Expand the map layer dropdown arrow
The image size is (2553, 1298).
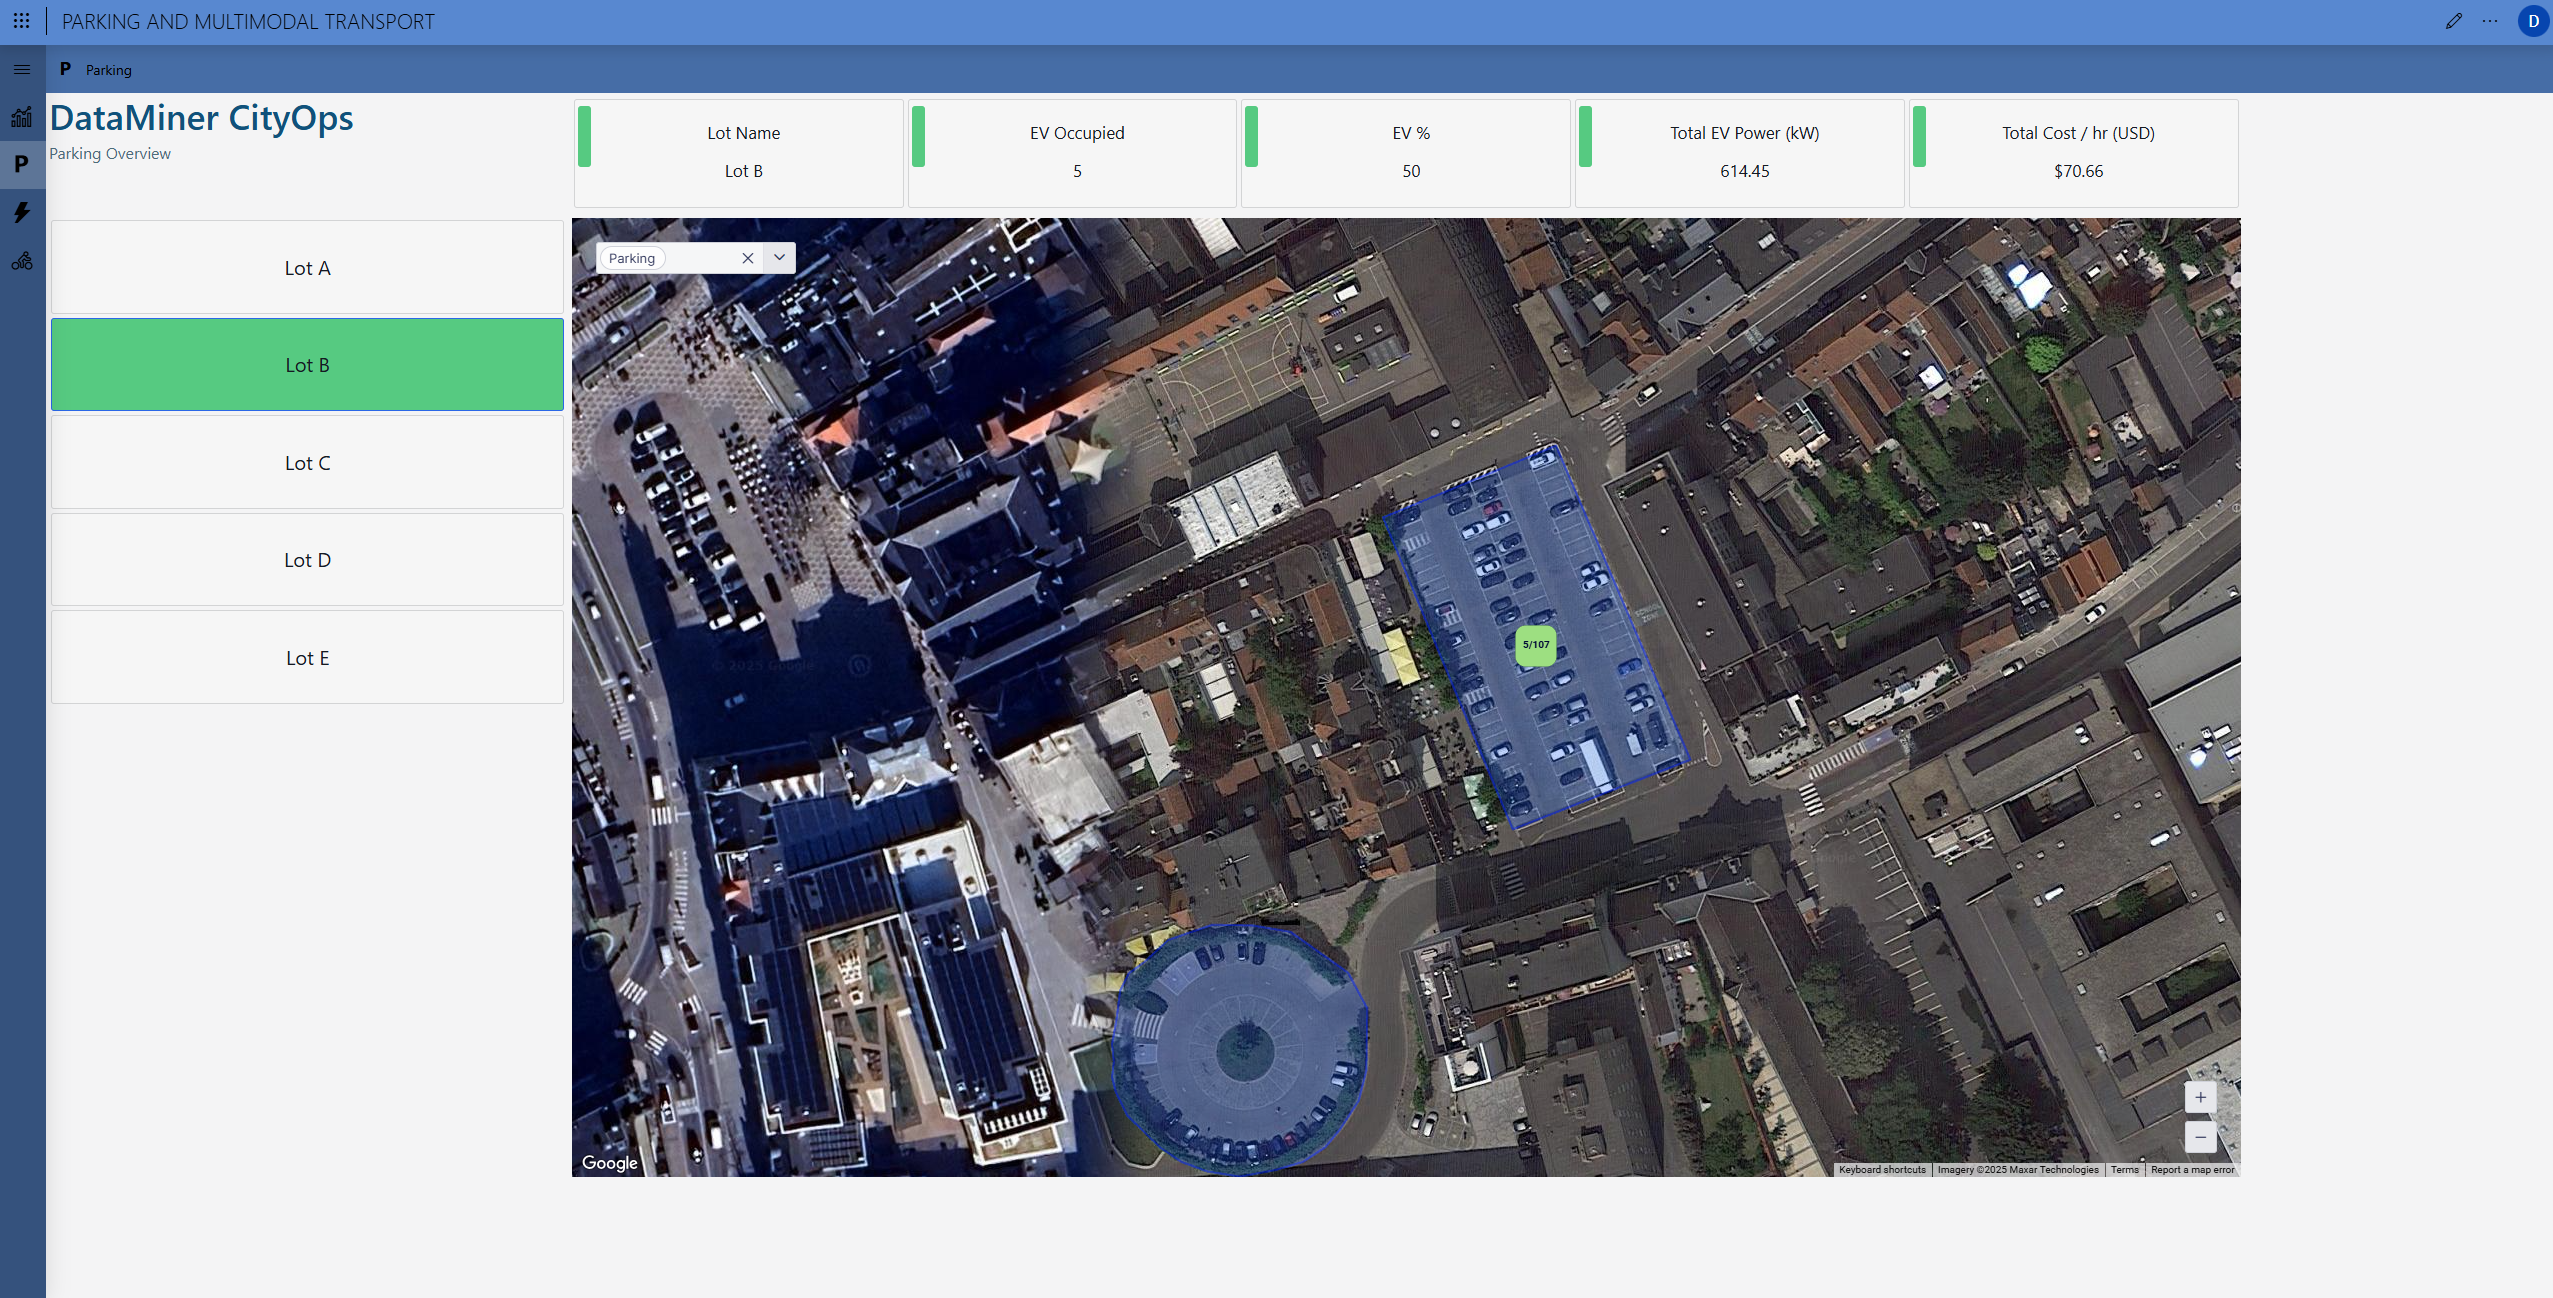tap(779, 258)
